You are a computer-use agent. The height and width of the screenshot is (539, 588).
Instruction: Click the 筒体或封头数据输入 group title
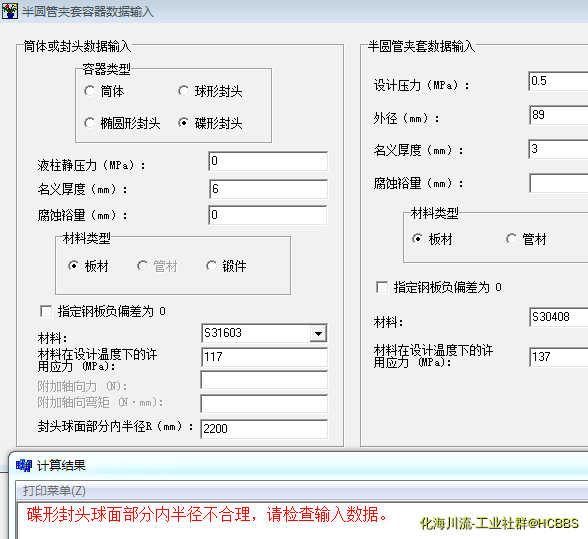[x=77, y=46]
